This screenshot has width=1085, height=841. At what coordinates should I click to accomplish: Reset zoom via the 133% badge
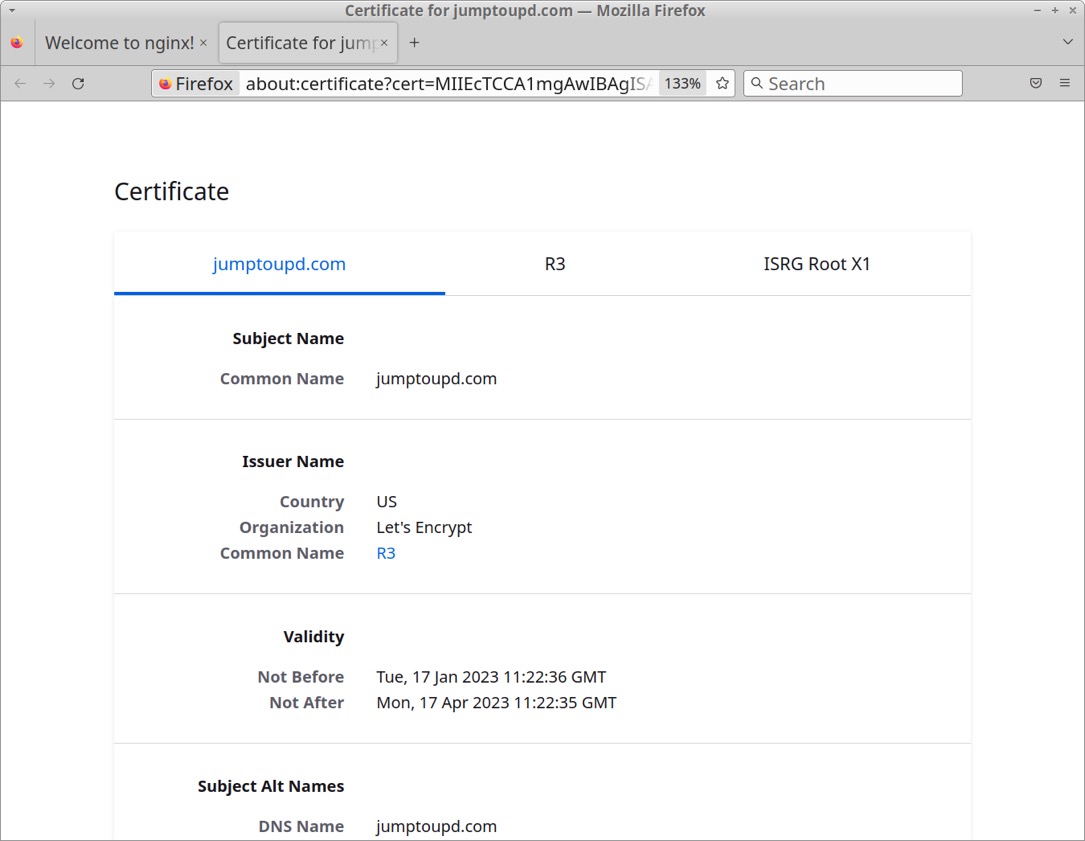(x=682, y=84)
